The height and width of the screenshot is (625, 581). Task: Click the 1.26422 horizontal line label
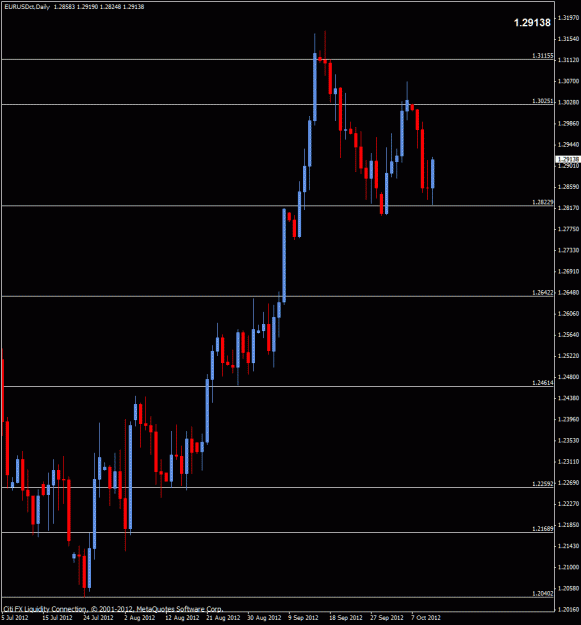pyautogui.click(x=543, y=293)
